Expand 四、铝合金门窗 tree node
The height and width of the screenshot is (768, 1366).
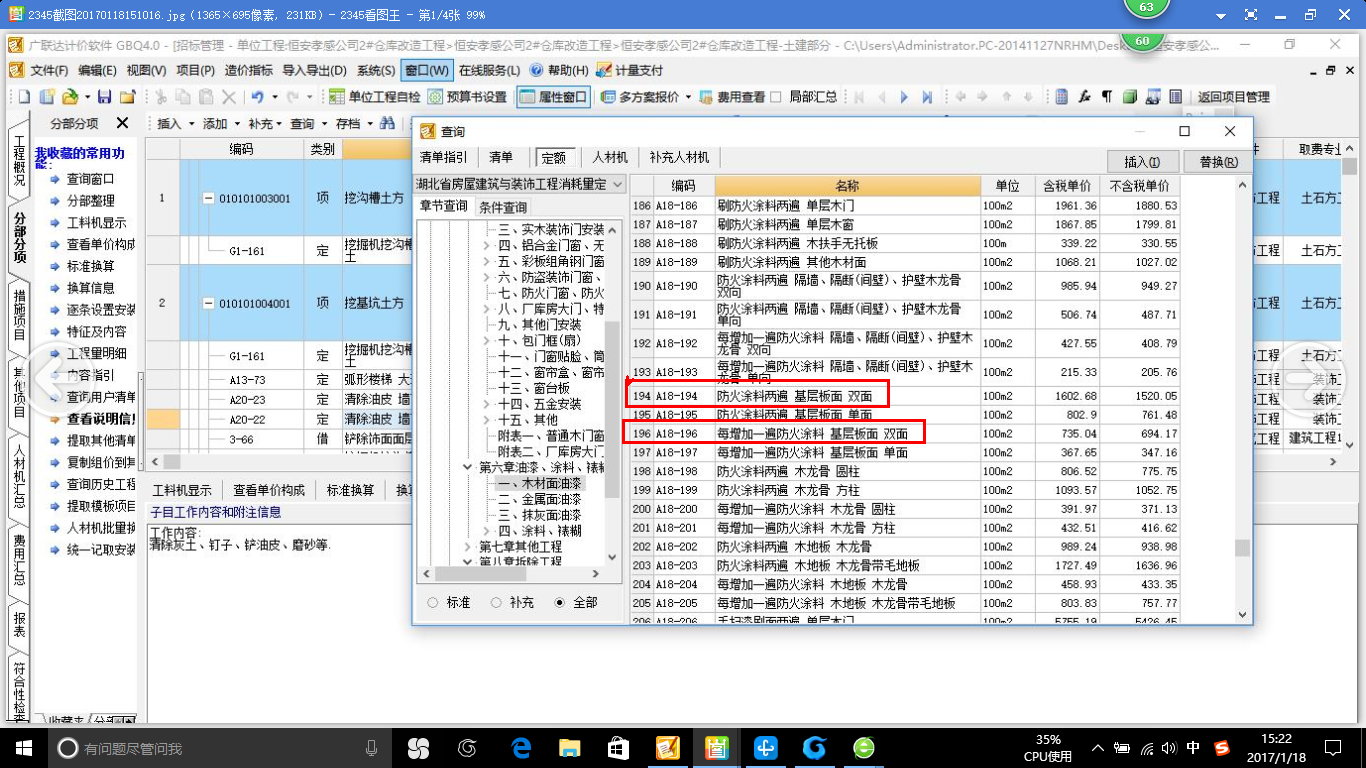(488, 245)
